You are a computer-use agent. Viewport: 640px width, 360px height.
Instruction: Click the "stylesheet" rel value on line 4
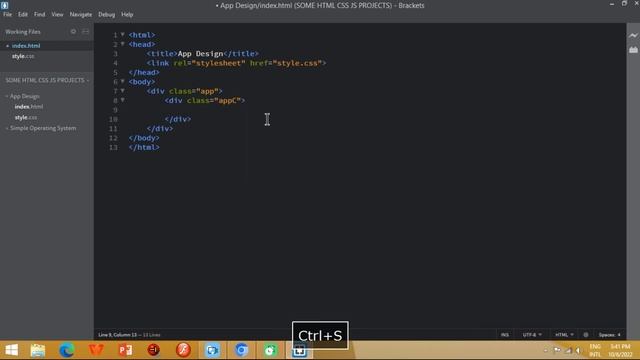tap(219, 63)
